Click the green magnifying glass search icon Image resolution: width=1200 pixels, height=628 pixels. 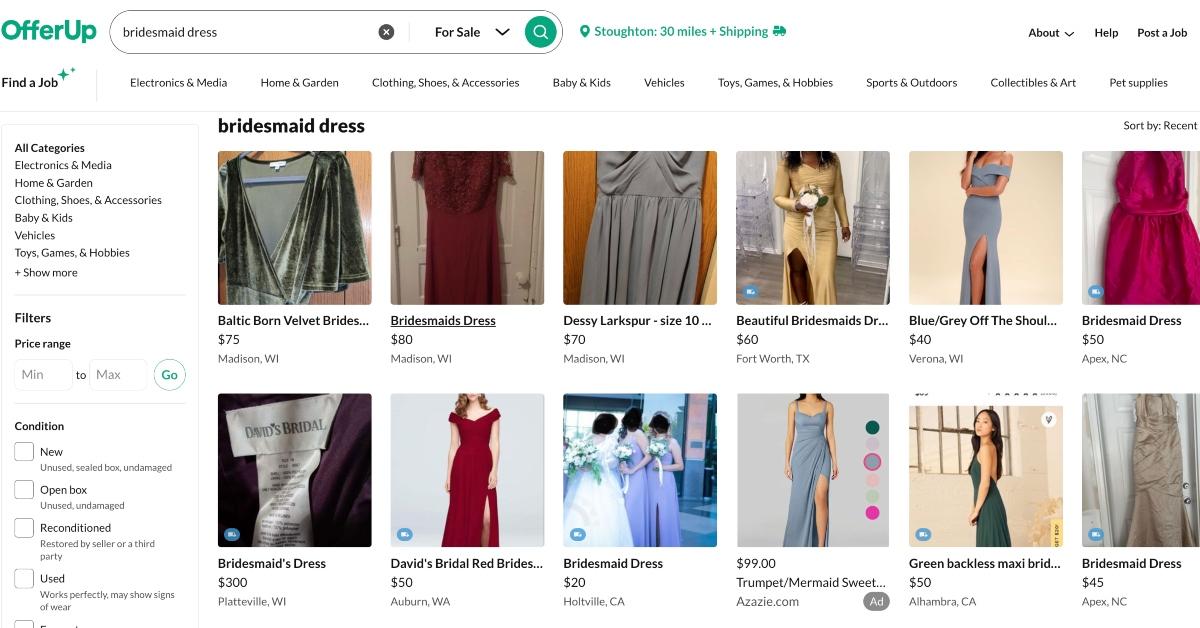click(540, 31)
